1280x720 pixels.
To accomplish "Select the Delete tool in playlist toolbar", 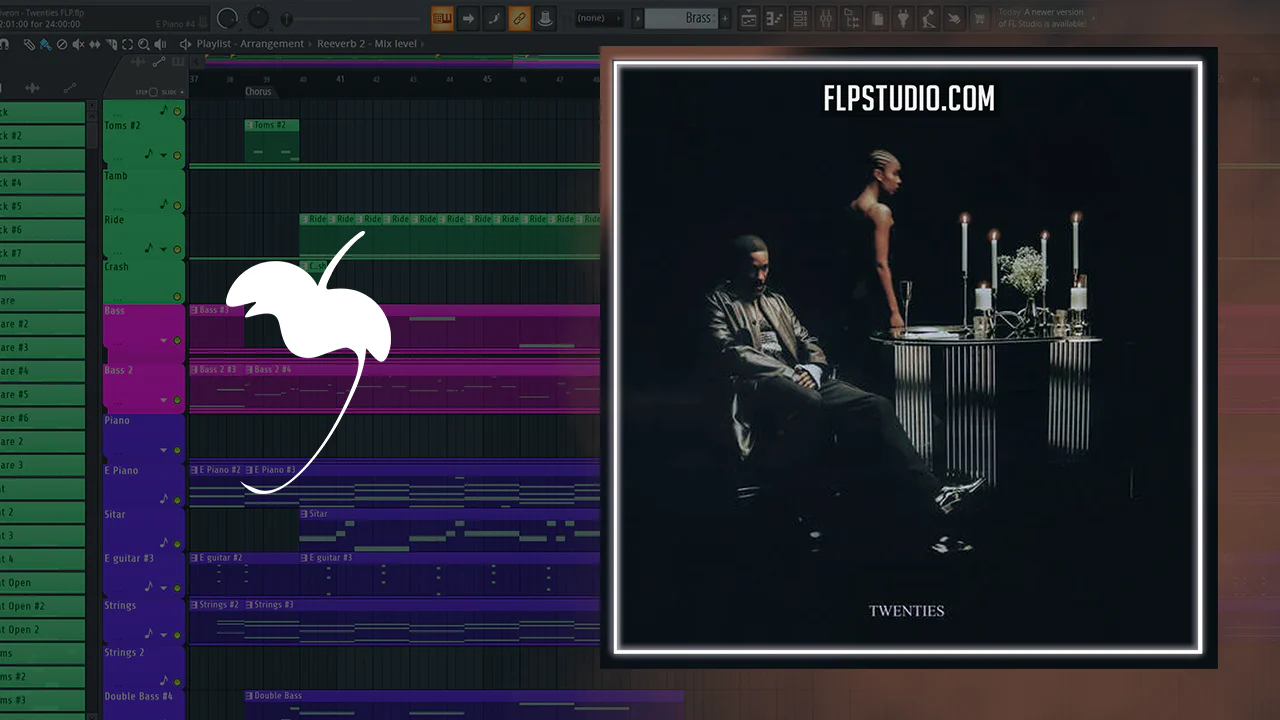I will (62, 44).
